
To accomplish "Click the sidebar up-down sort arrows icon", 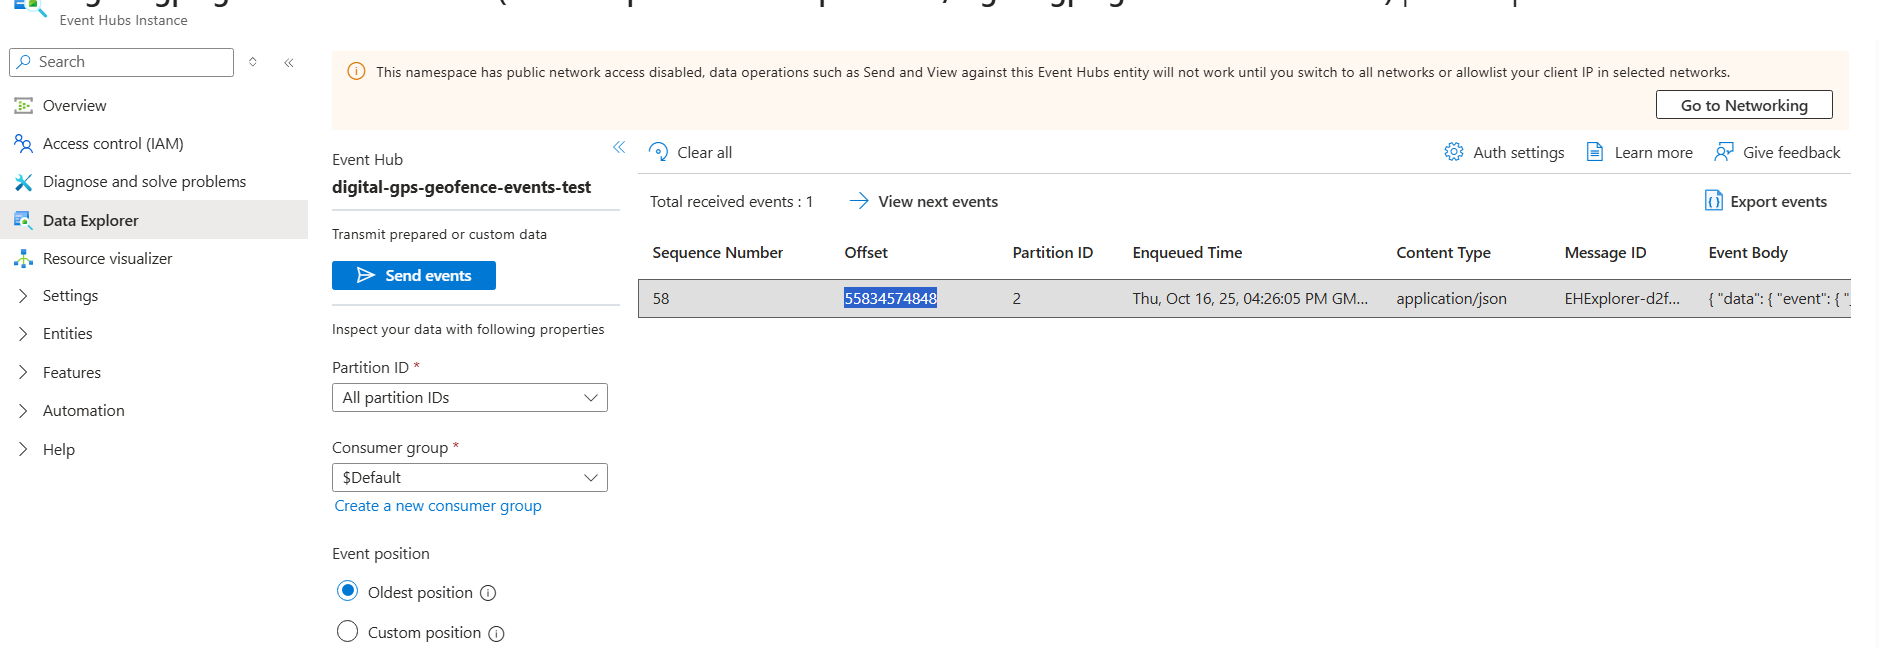I will click(x=253, y=62).
